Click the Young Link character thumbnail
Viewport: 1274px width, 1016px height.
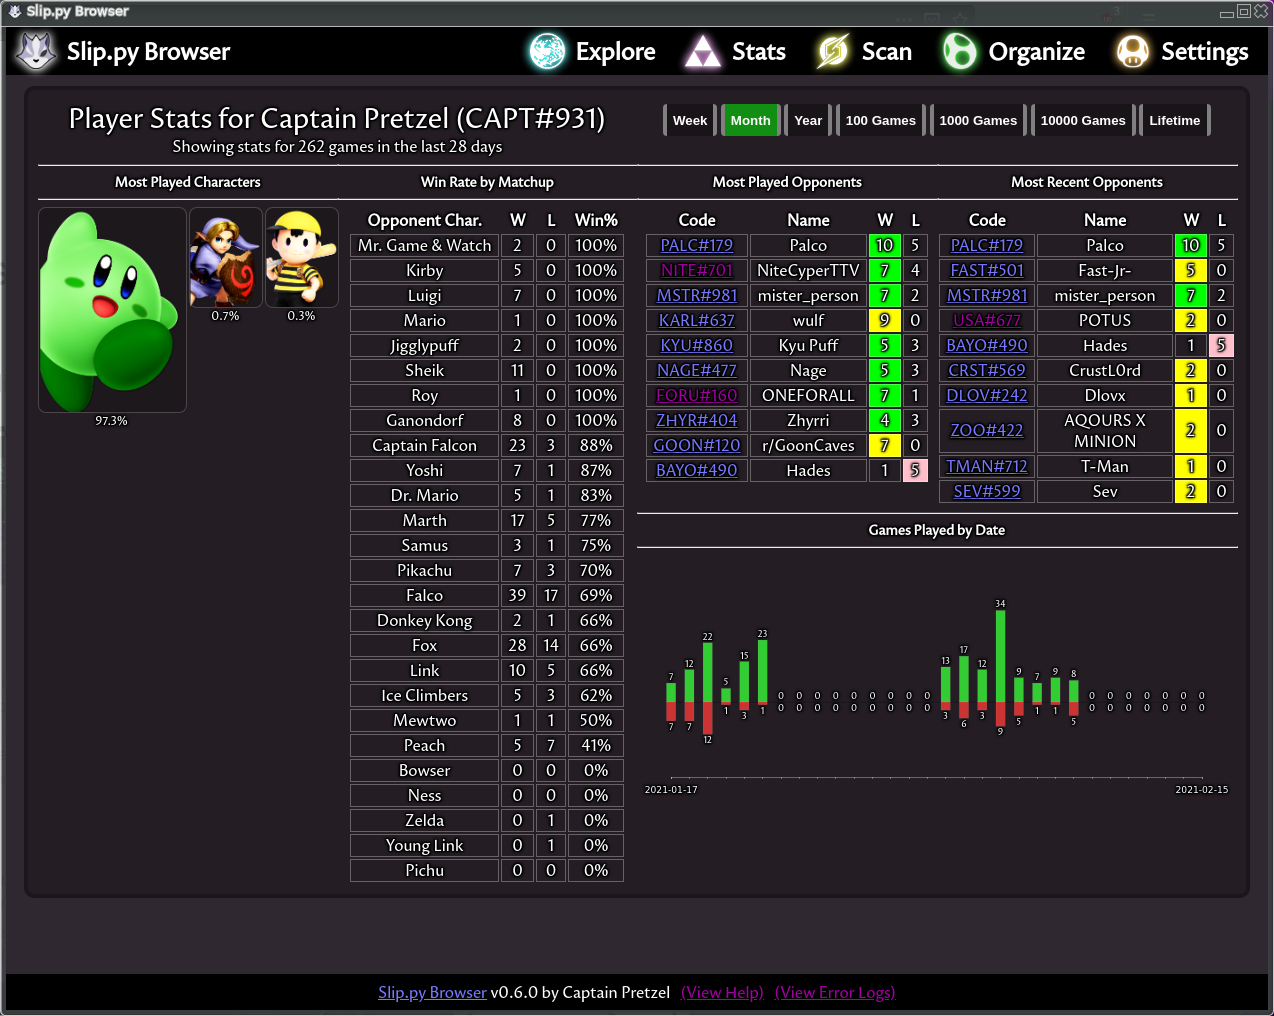coord(226,257)
